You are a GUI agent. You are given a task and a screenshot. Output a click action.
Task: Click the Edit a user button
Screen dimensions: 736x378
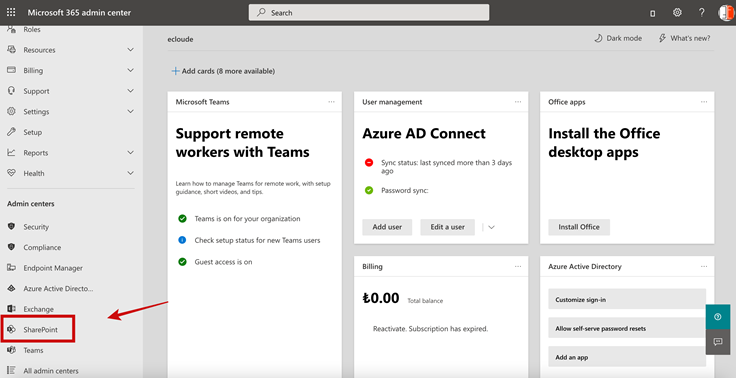(x=447, y=227)
